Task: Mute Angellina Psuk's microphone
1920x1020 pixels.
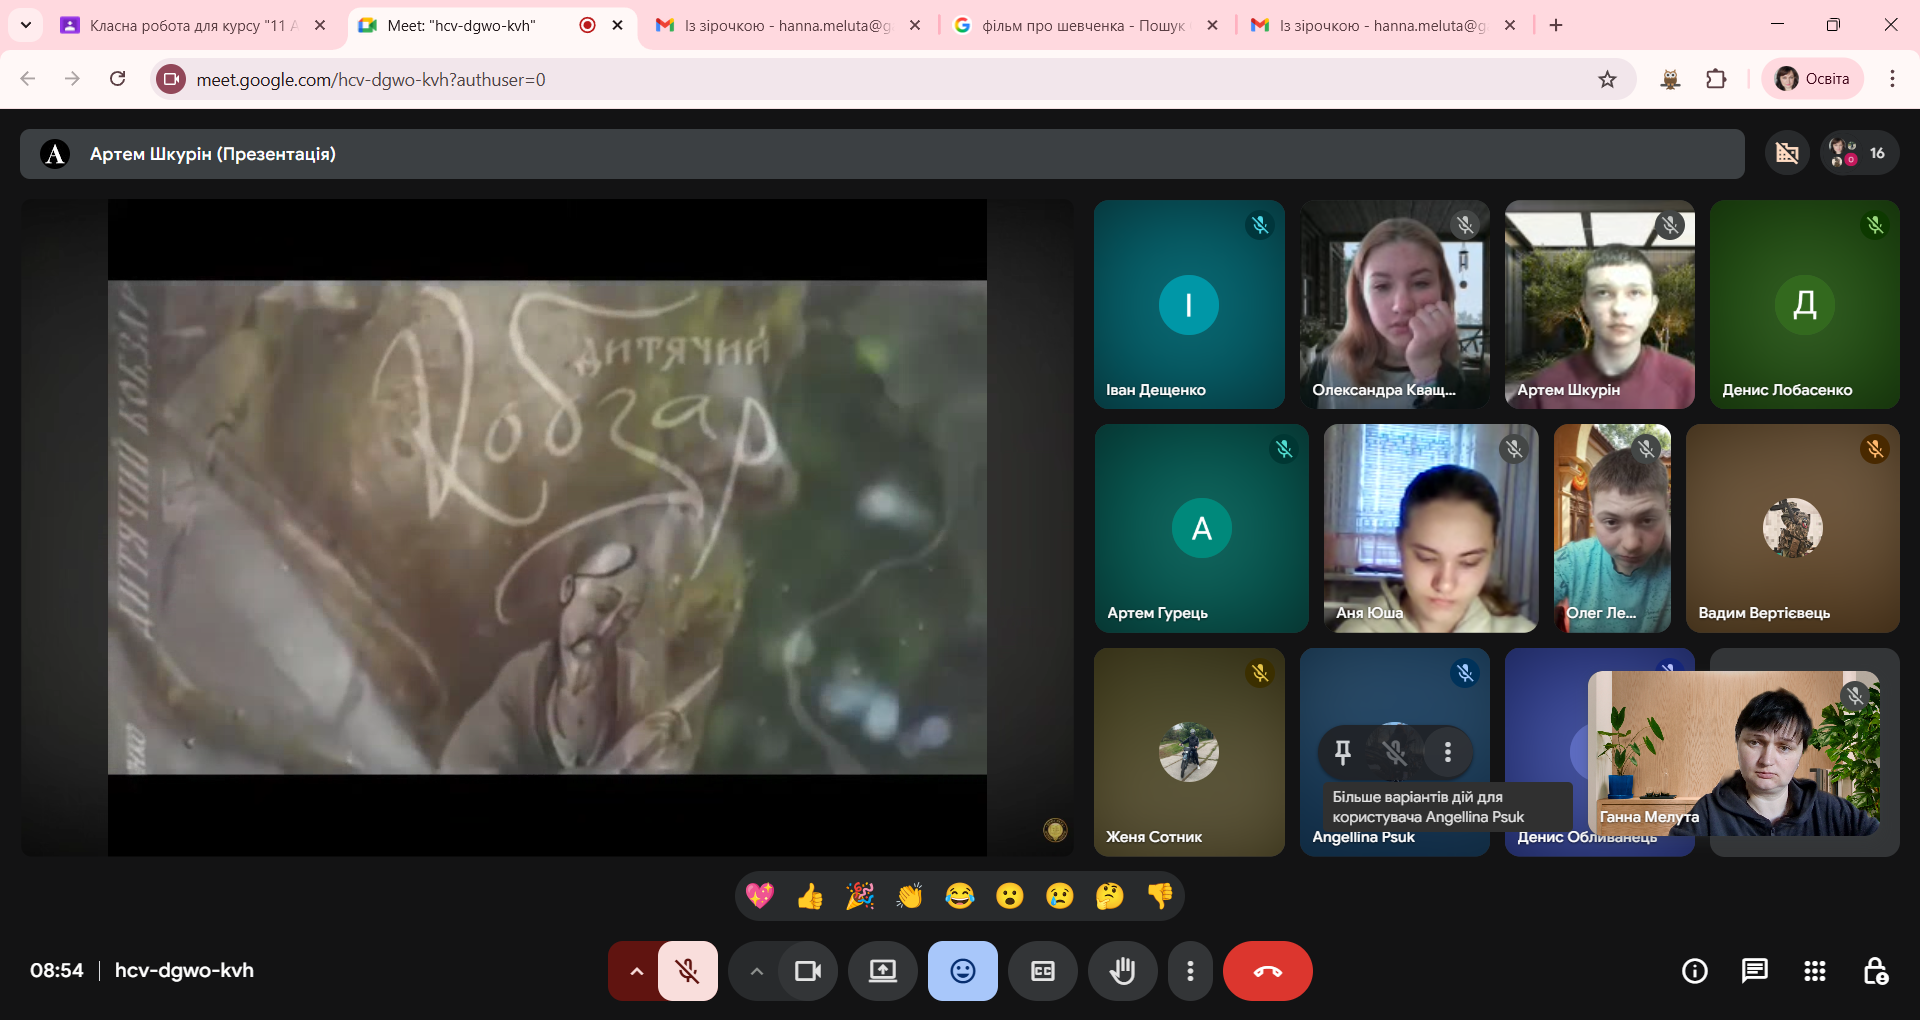Action: [1395, 751]
